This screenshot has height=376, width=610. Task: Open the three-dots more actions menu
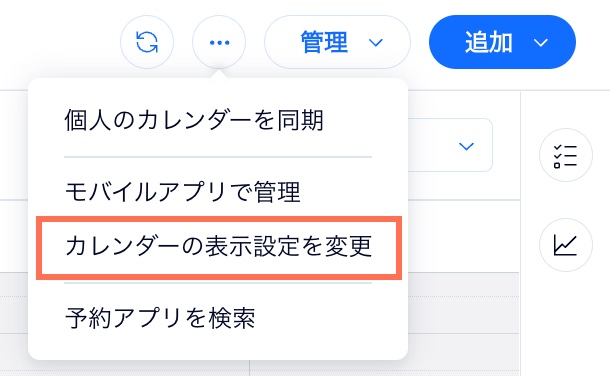(x=219, y=42)
